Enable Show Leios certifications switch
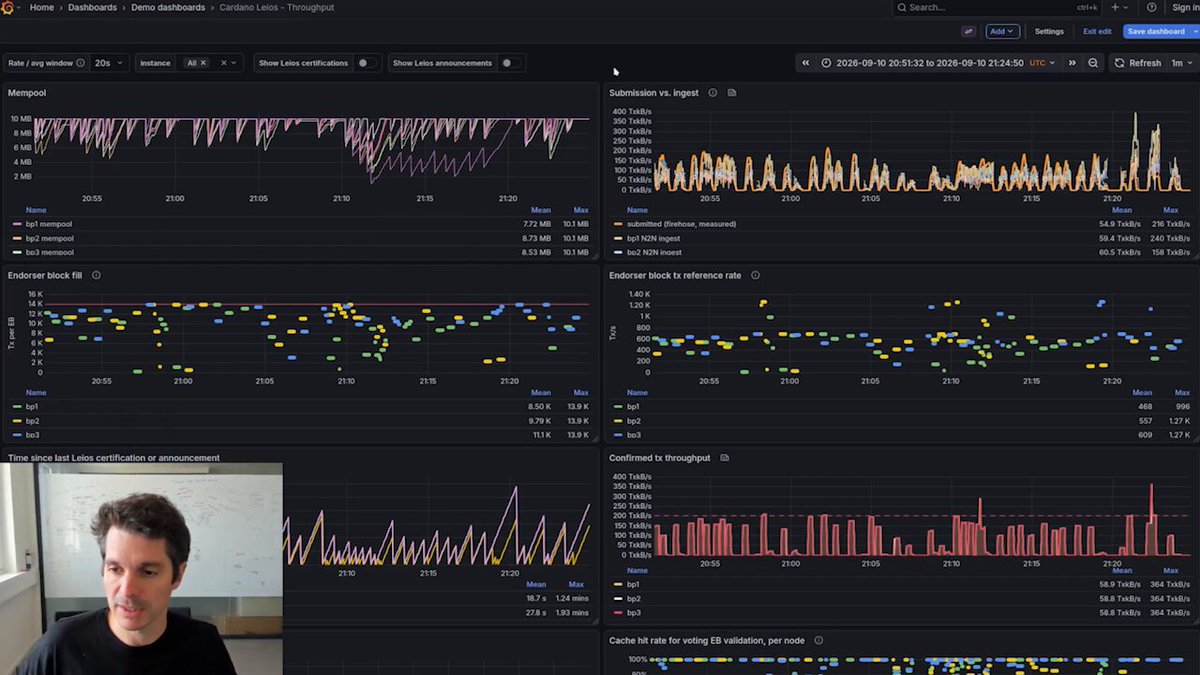The width and height of the screenshot is (1200, 675). point(367,63)
